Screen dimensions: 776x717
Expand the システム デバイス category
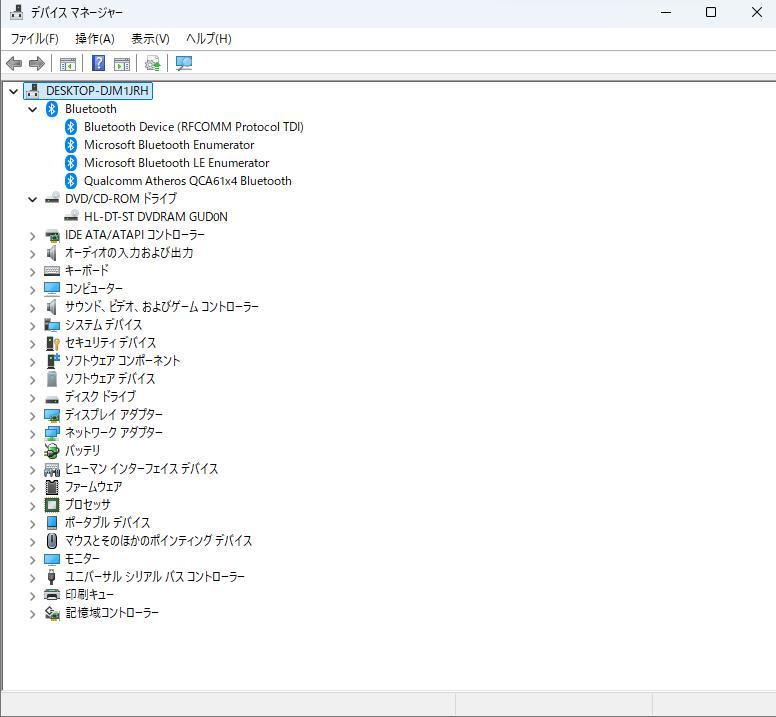pos(33,326)
